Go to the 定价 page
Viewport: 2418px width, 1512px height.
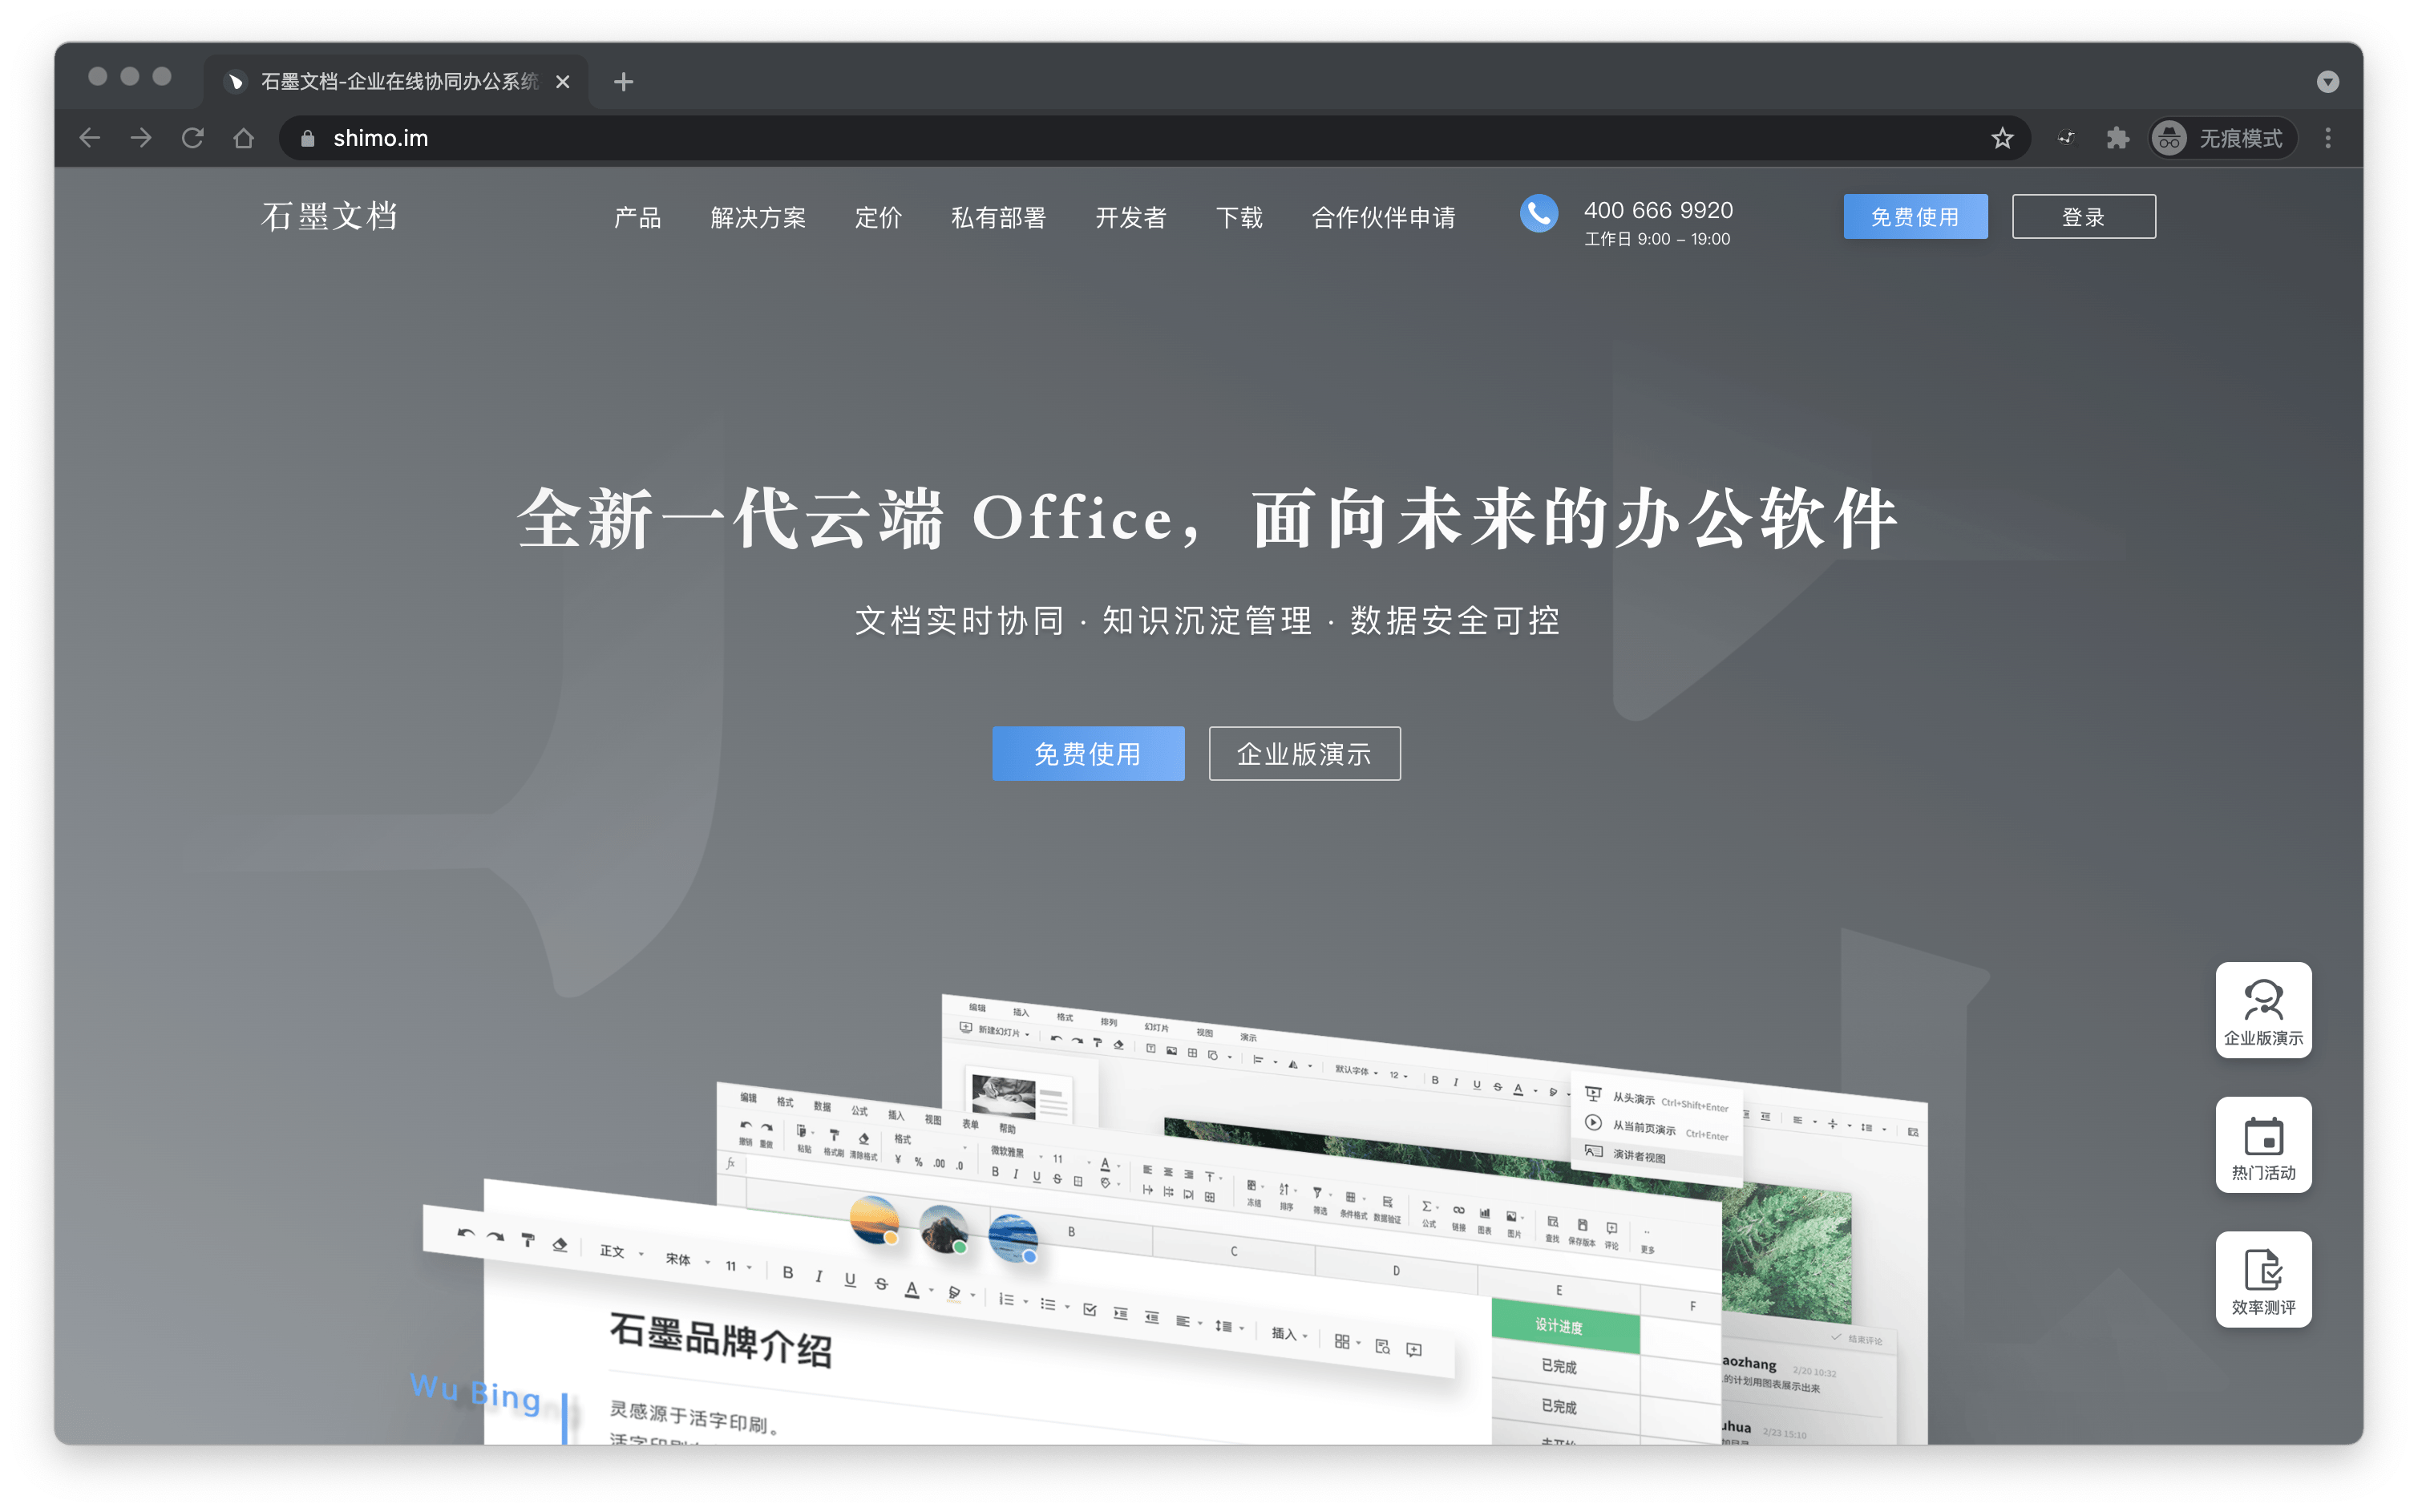(878, 217)
